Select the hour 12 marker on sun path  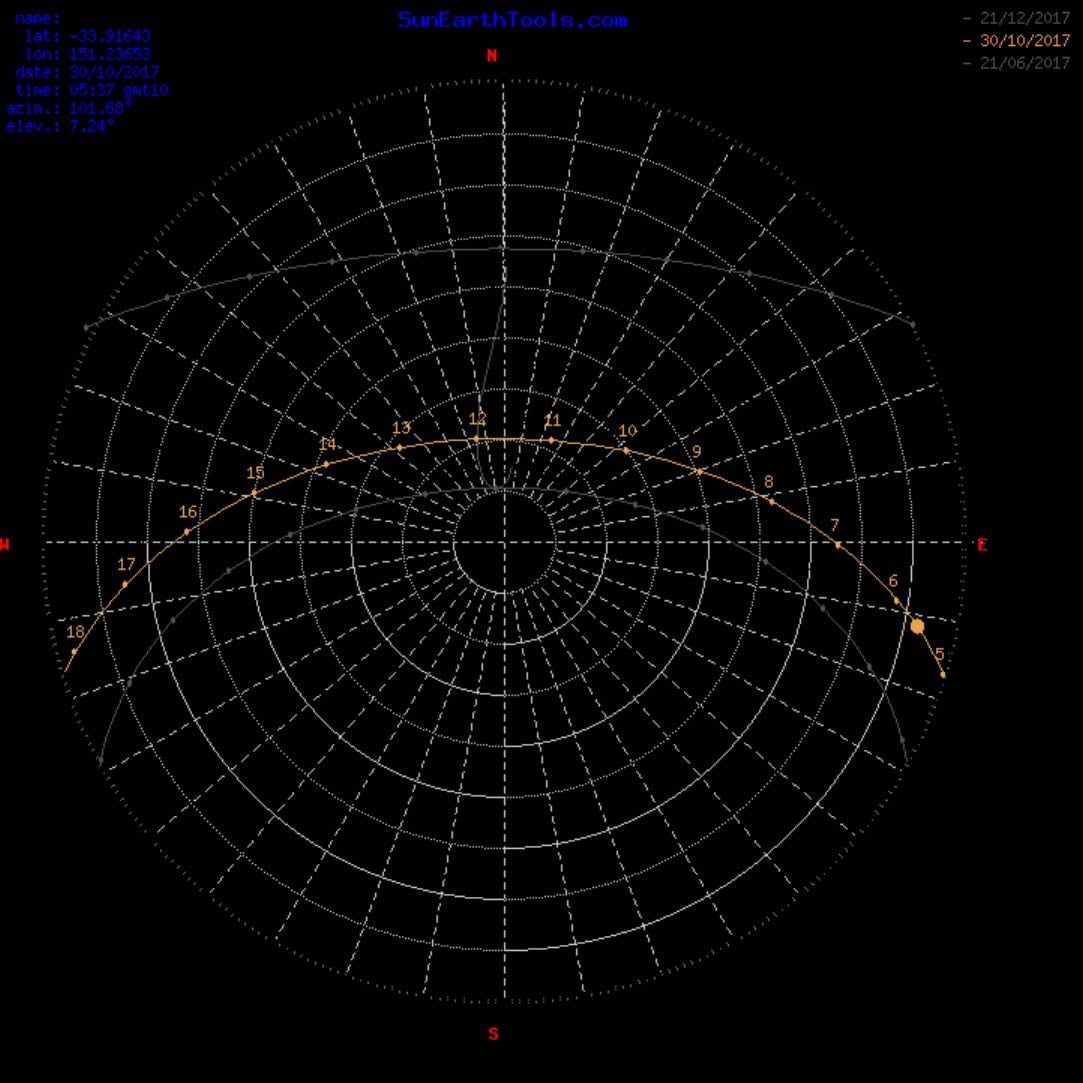click(476, 439)
